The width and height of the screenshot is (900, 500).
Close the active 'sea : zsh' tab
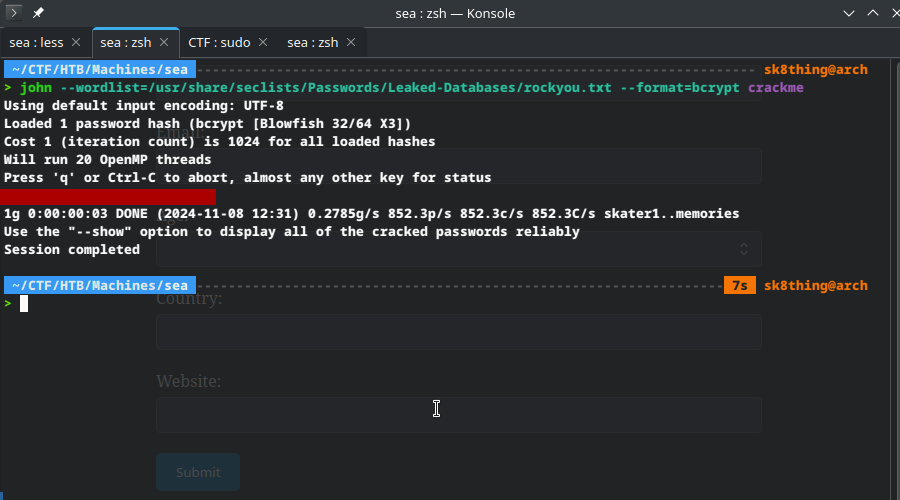(x=164, y=42)
